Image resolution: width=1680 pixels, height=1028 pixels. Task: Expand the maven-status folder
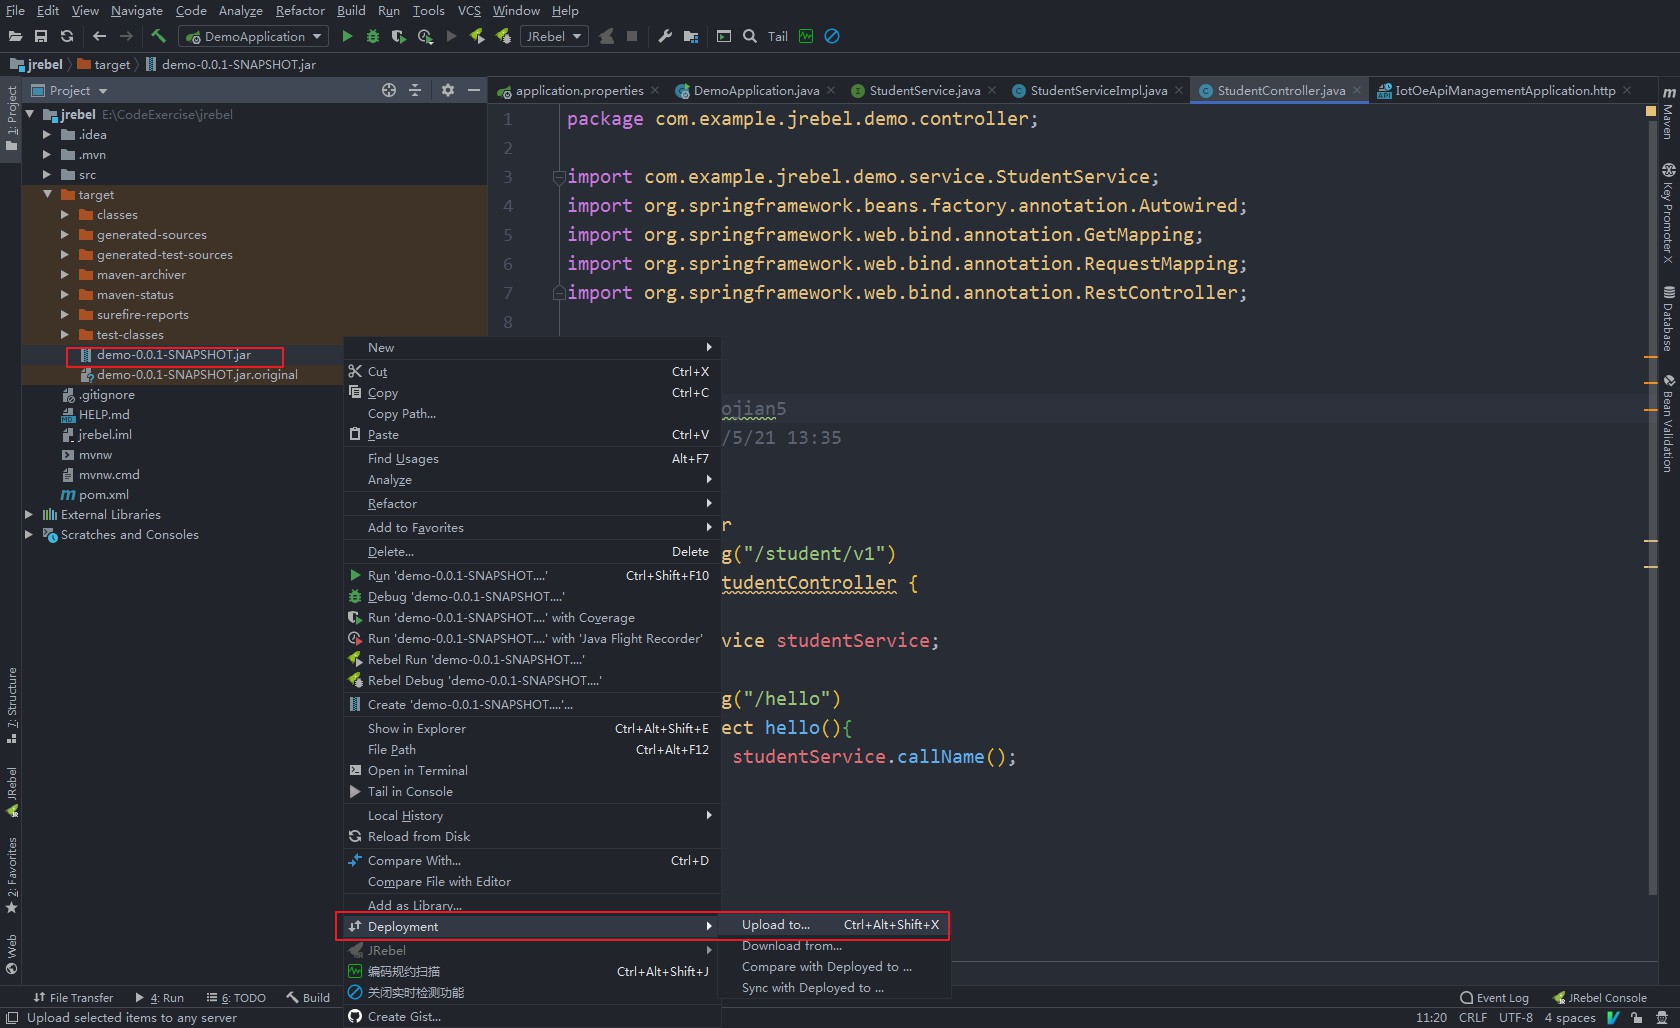coord(65,294)
